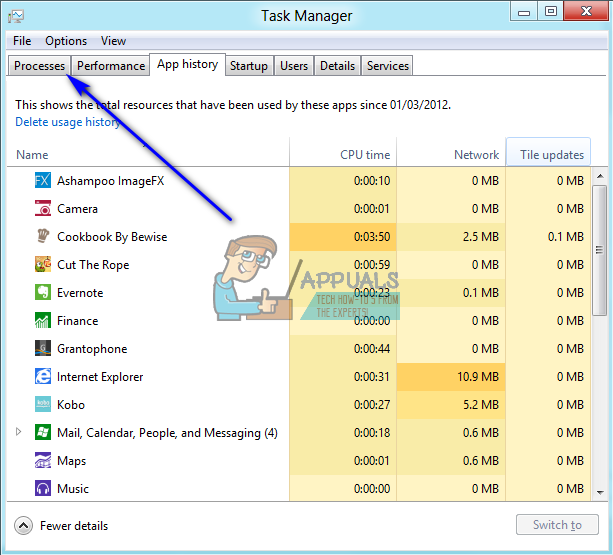The image size is (613, 555).
Task: Click the Cut The Rope app icon
Action: pyautogui.click(x=43, y=264)
